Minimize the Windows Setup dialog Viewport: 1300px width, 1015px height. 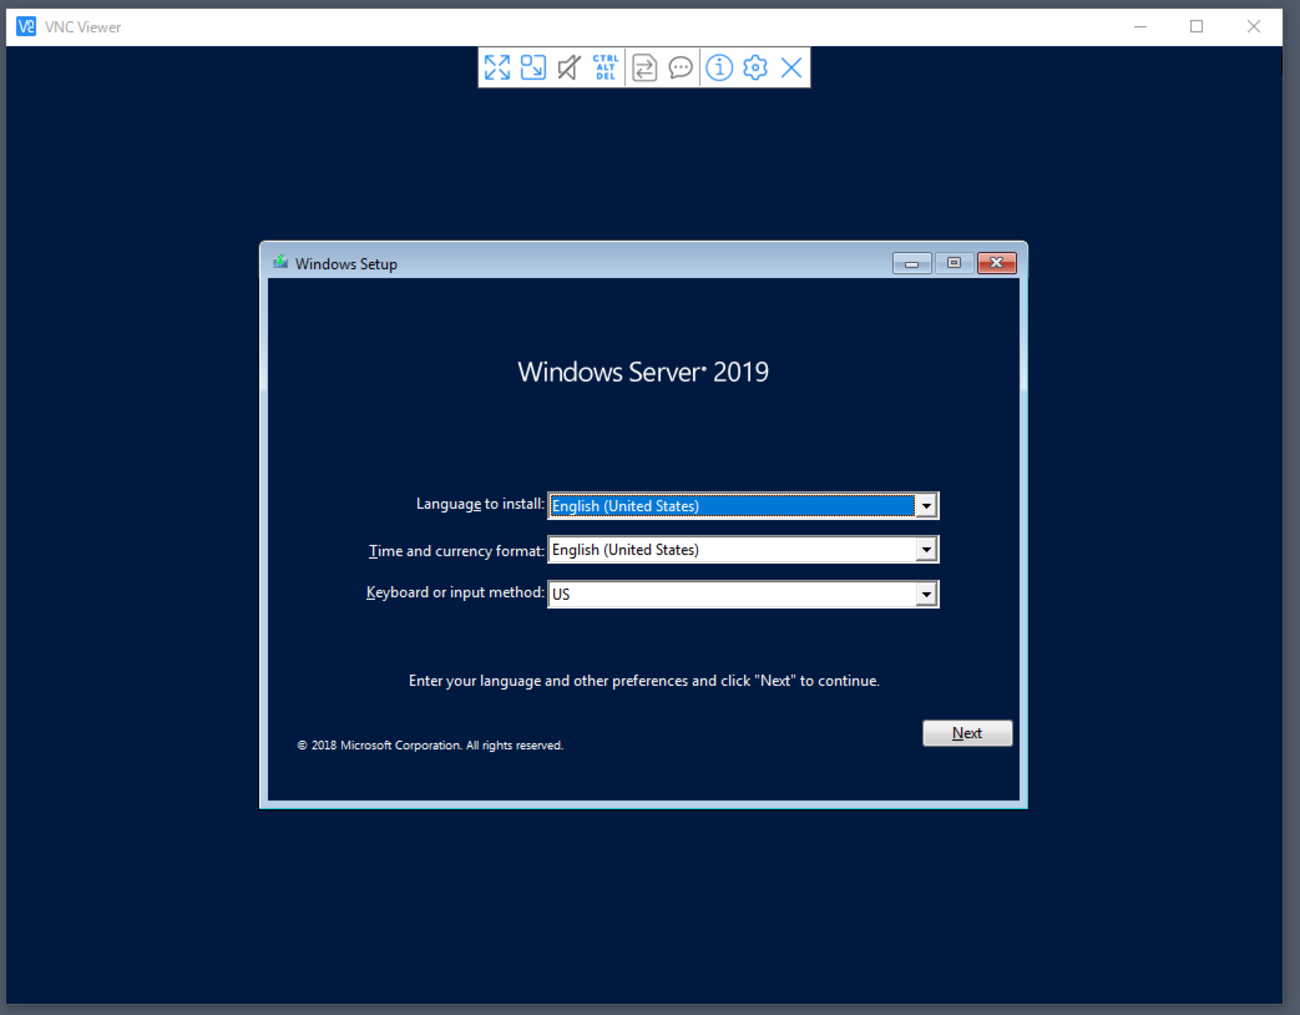pyautogui.click(x=912, y=263)
